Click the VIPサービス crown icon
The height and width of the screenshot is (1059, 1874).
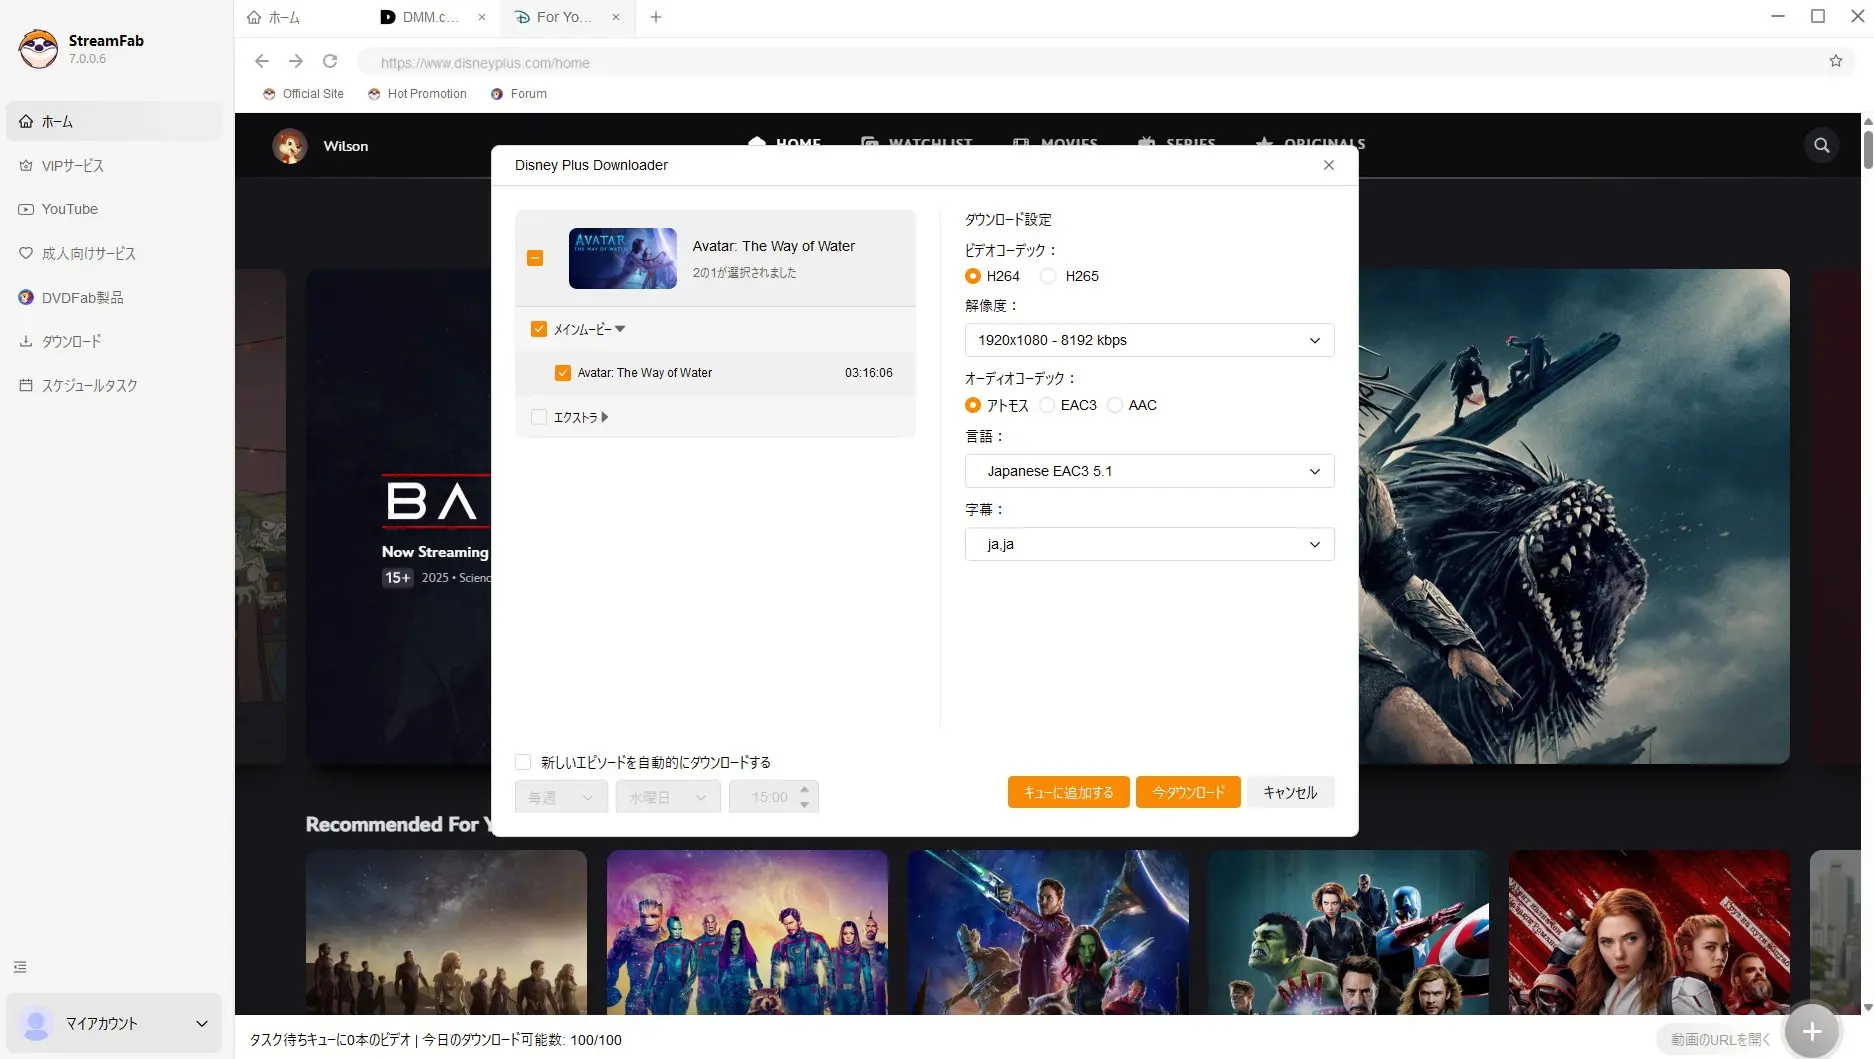(x=26, y=165)
